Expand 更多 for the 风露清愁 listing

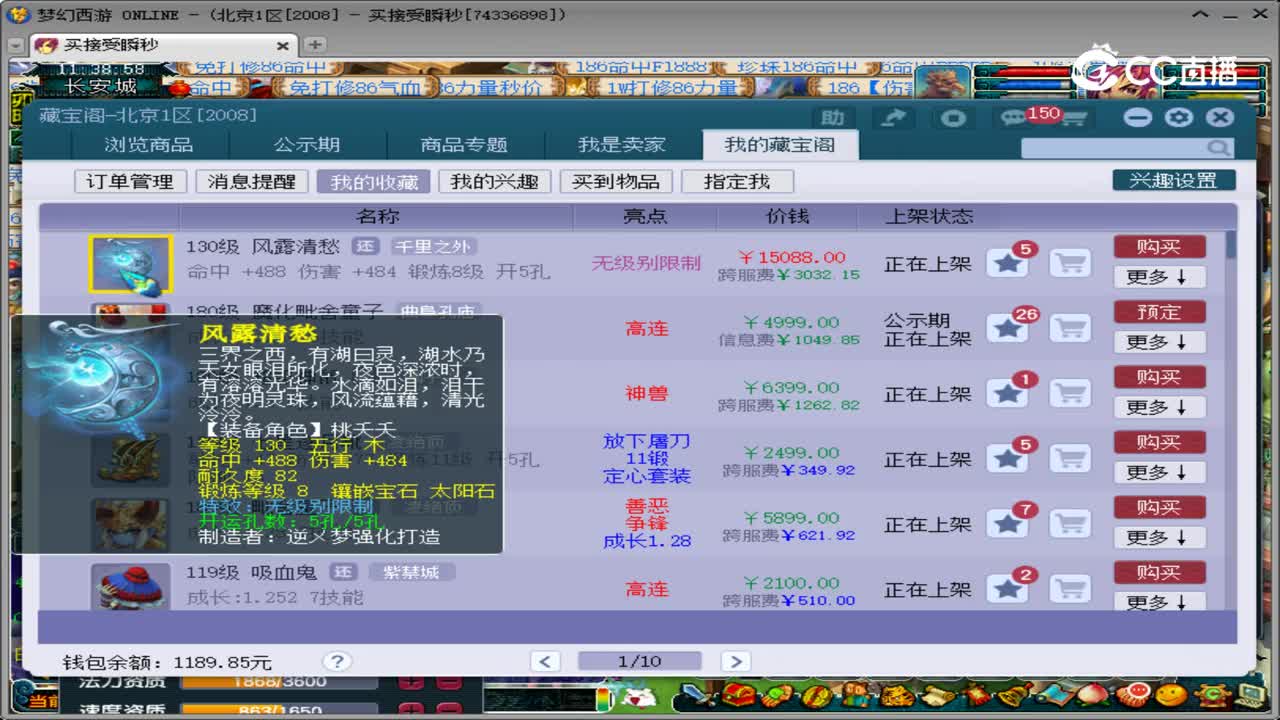coord(1159,277)
